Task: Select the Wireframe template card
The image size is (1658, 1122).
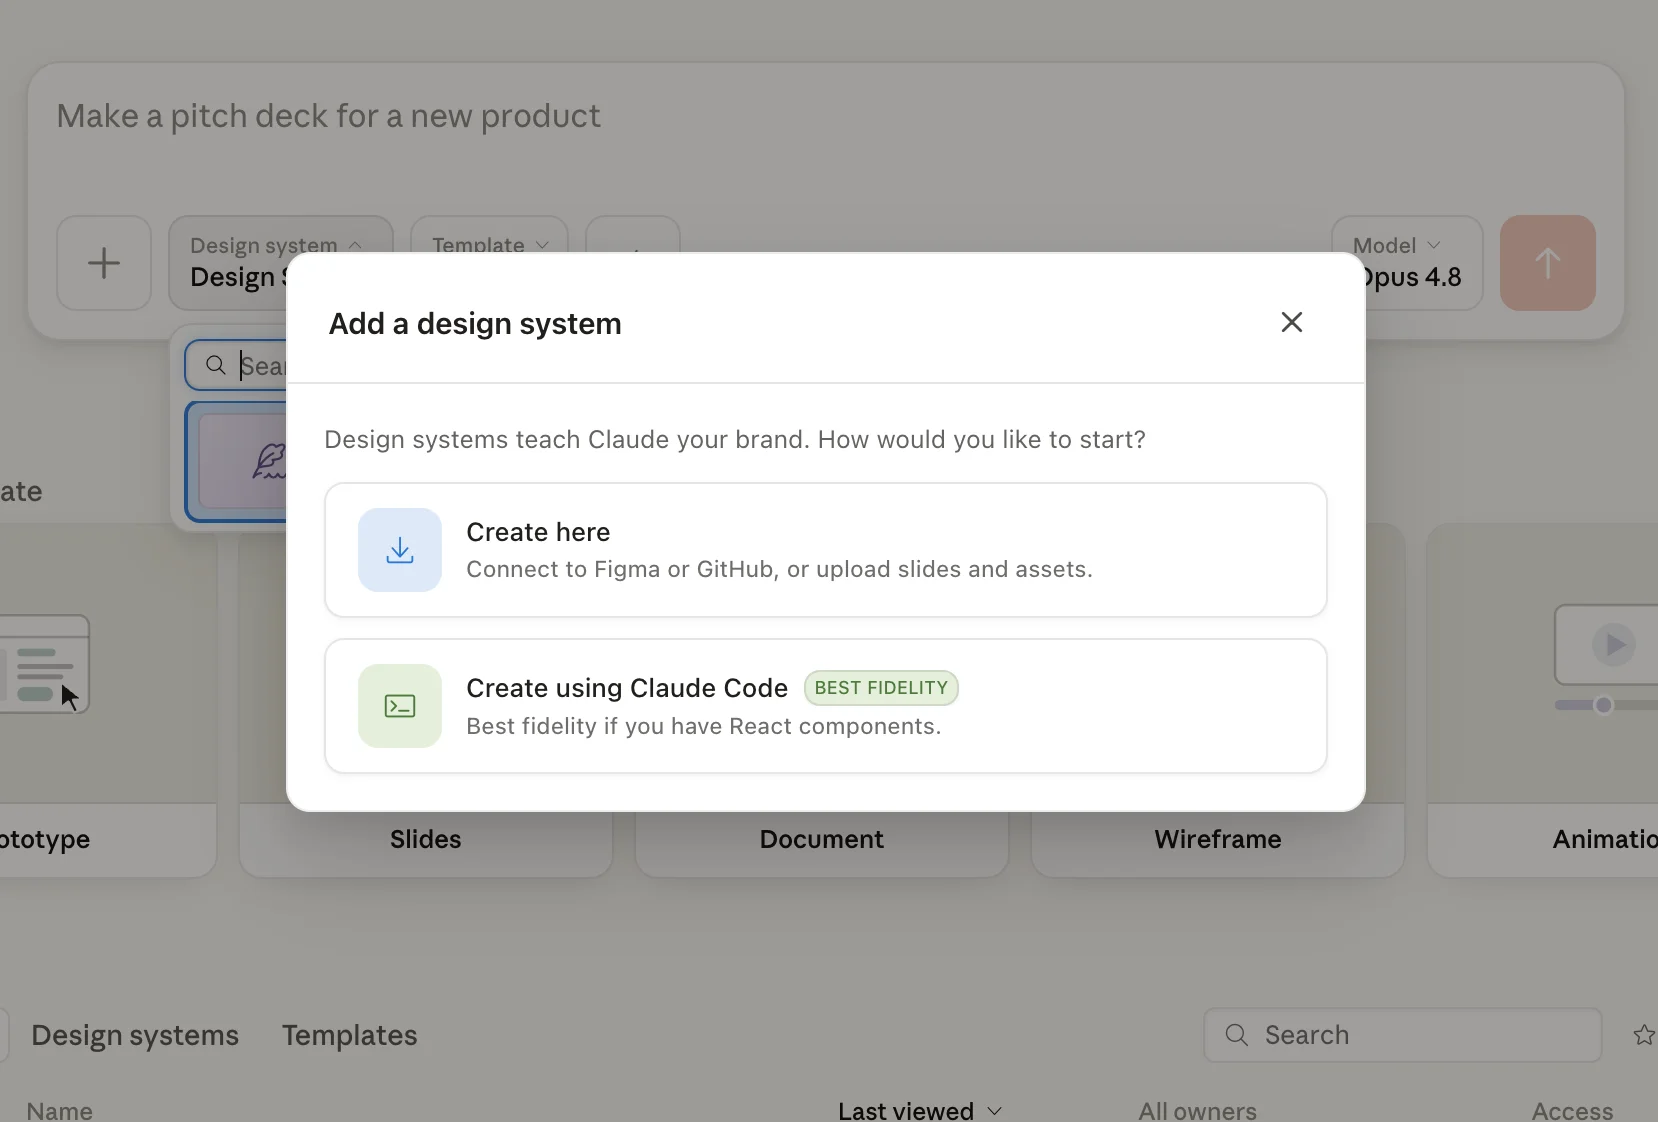Action: tap(1218, 839)
